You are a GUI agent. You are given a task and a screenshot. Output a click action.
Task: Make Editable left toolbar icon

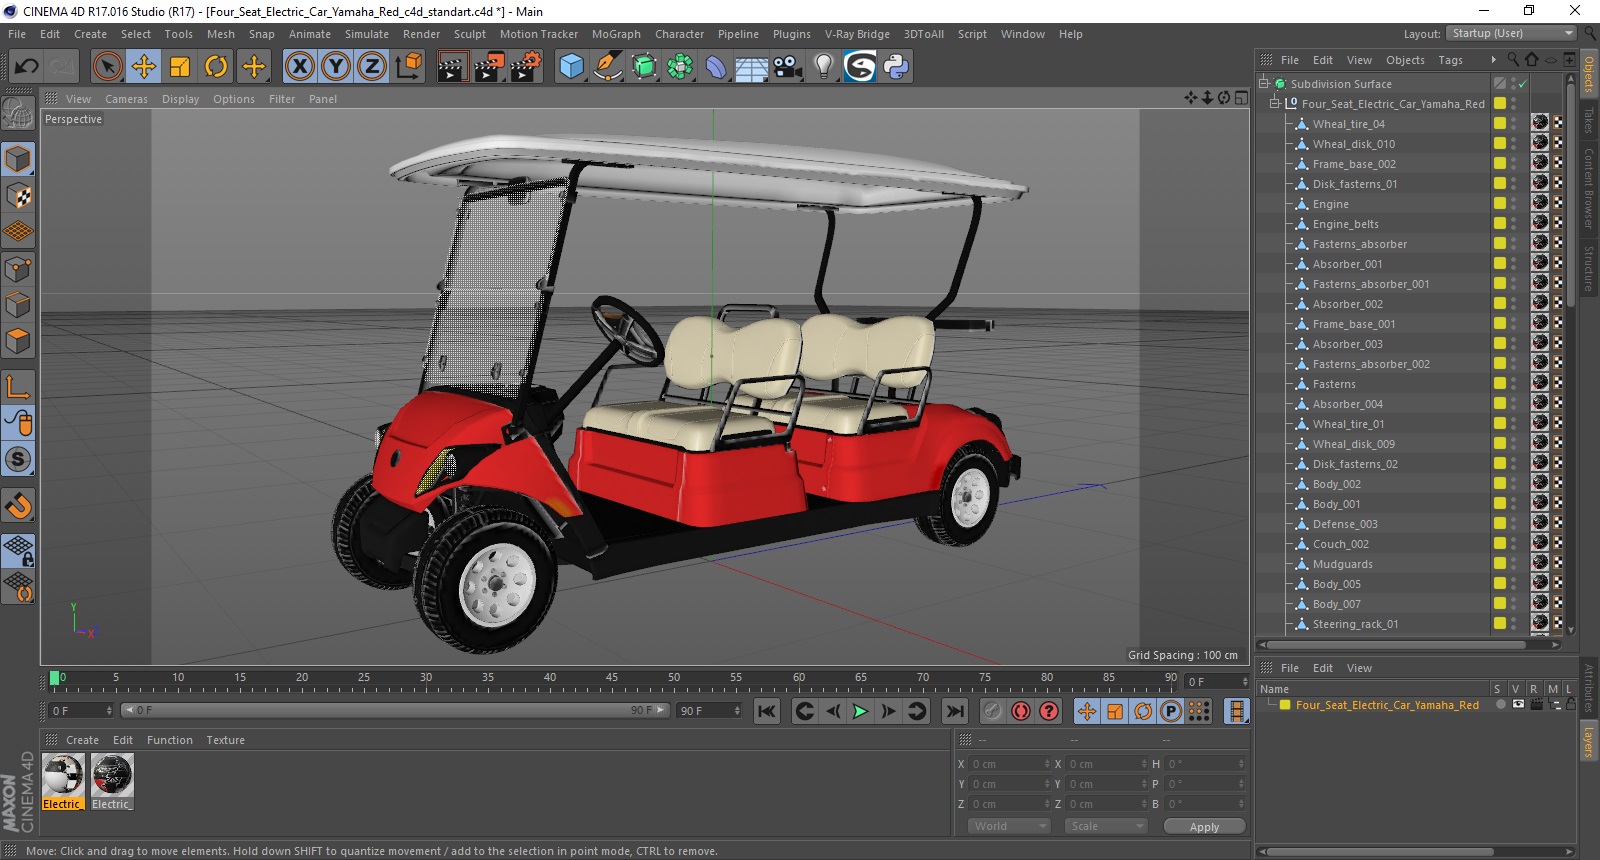pos(18,113)
